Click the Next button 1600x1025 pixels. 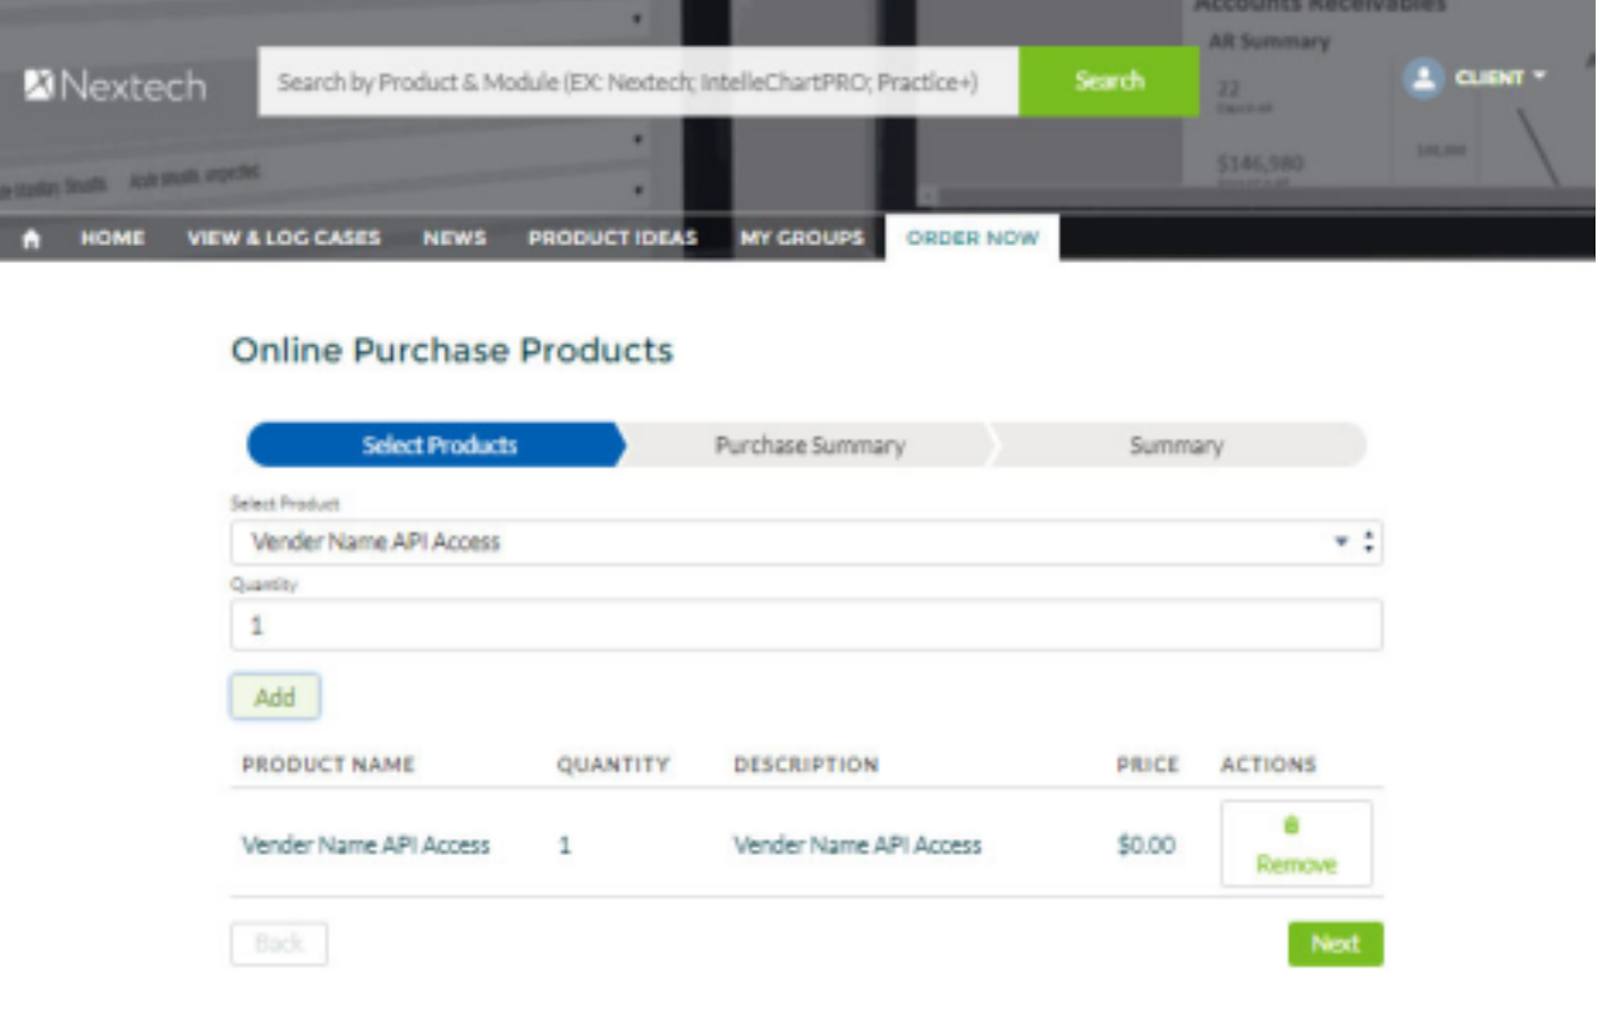tap(1335, 944)
